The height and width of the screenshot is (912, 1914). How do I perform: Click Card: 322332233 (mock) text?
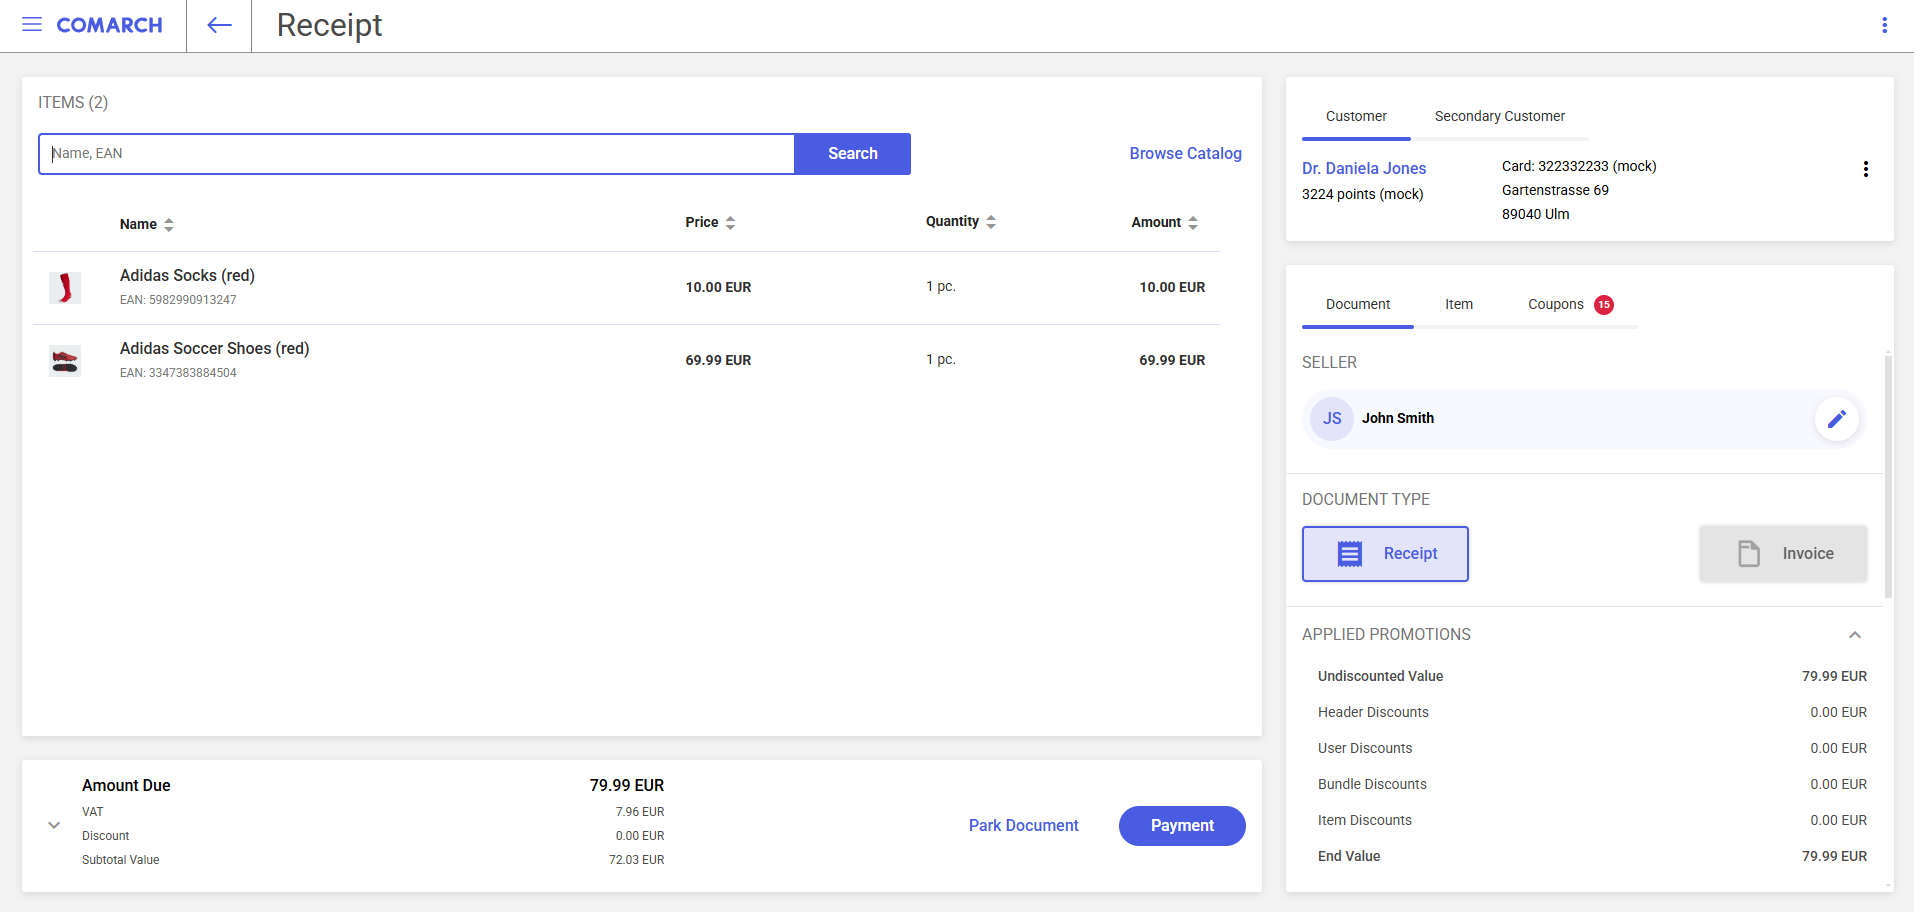click(1579, 167)
